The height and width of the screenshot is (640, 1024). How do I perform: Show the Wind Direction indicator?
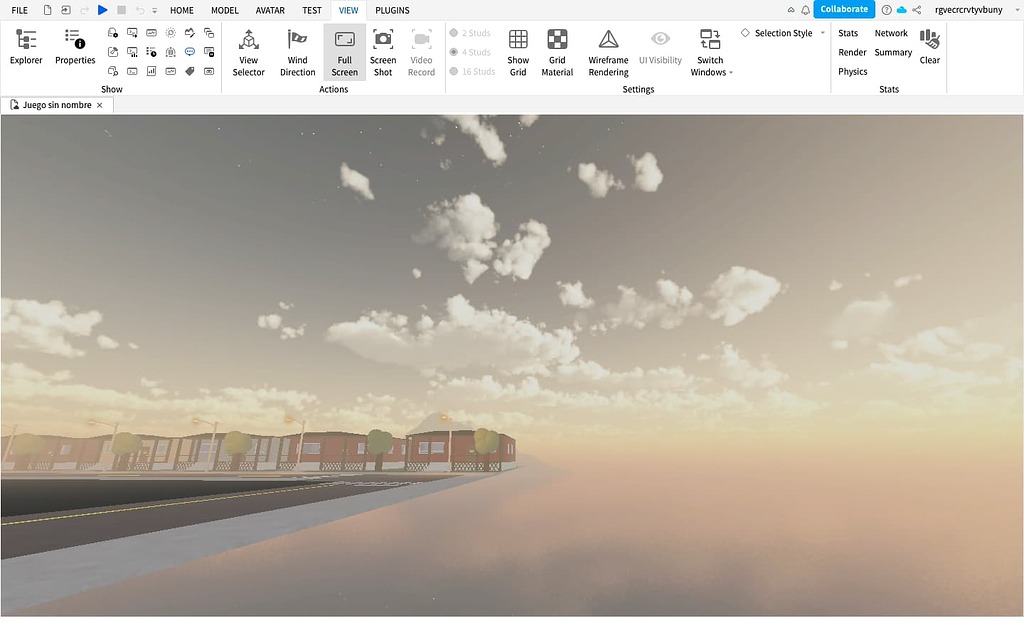[297, 52]
